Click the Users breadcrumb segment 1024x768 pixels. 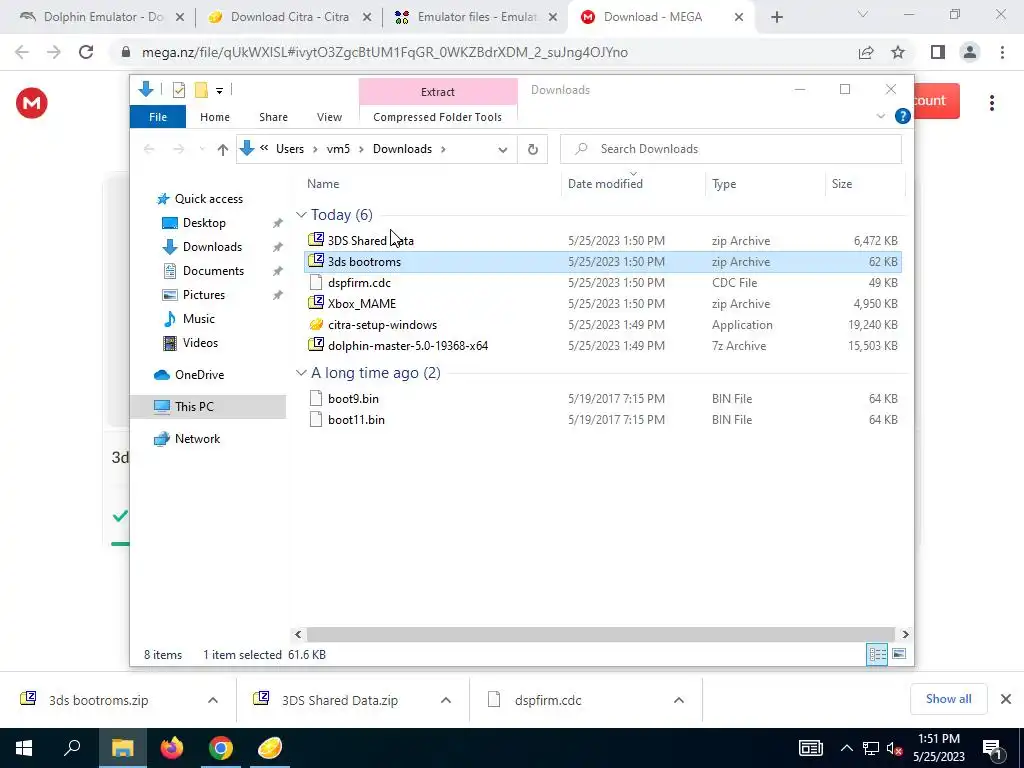(x=290, y=149)
